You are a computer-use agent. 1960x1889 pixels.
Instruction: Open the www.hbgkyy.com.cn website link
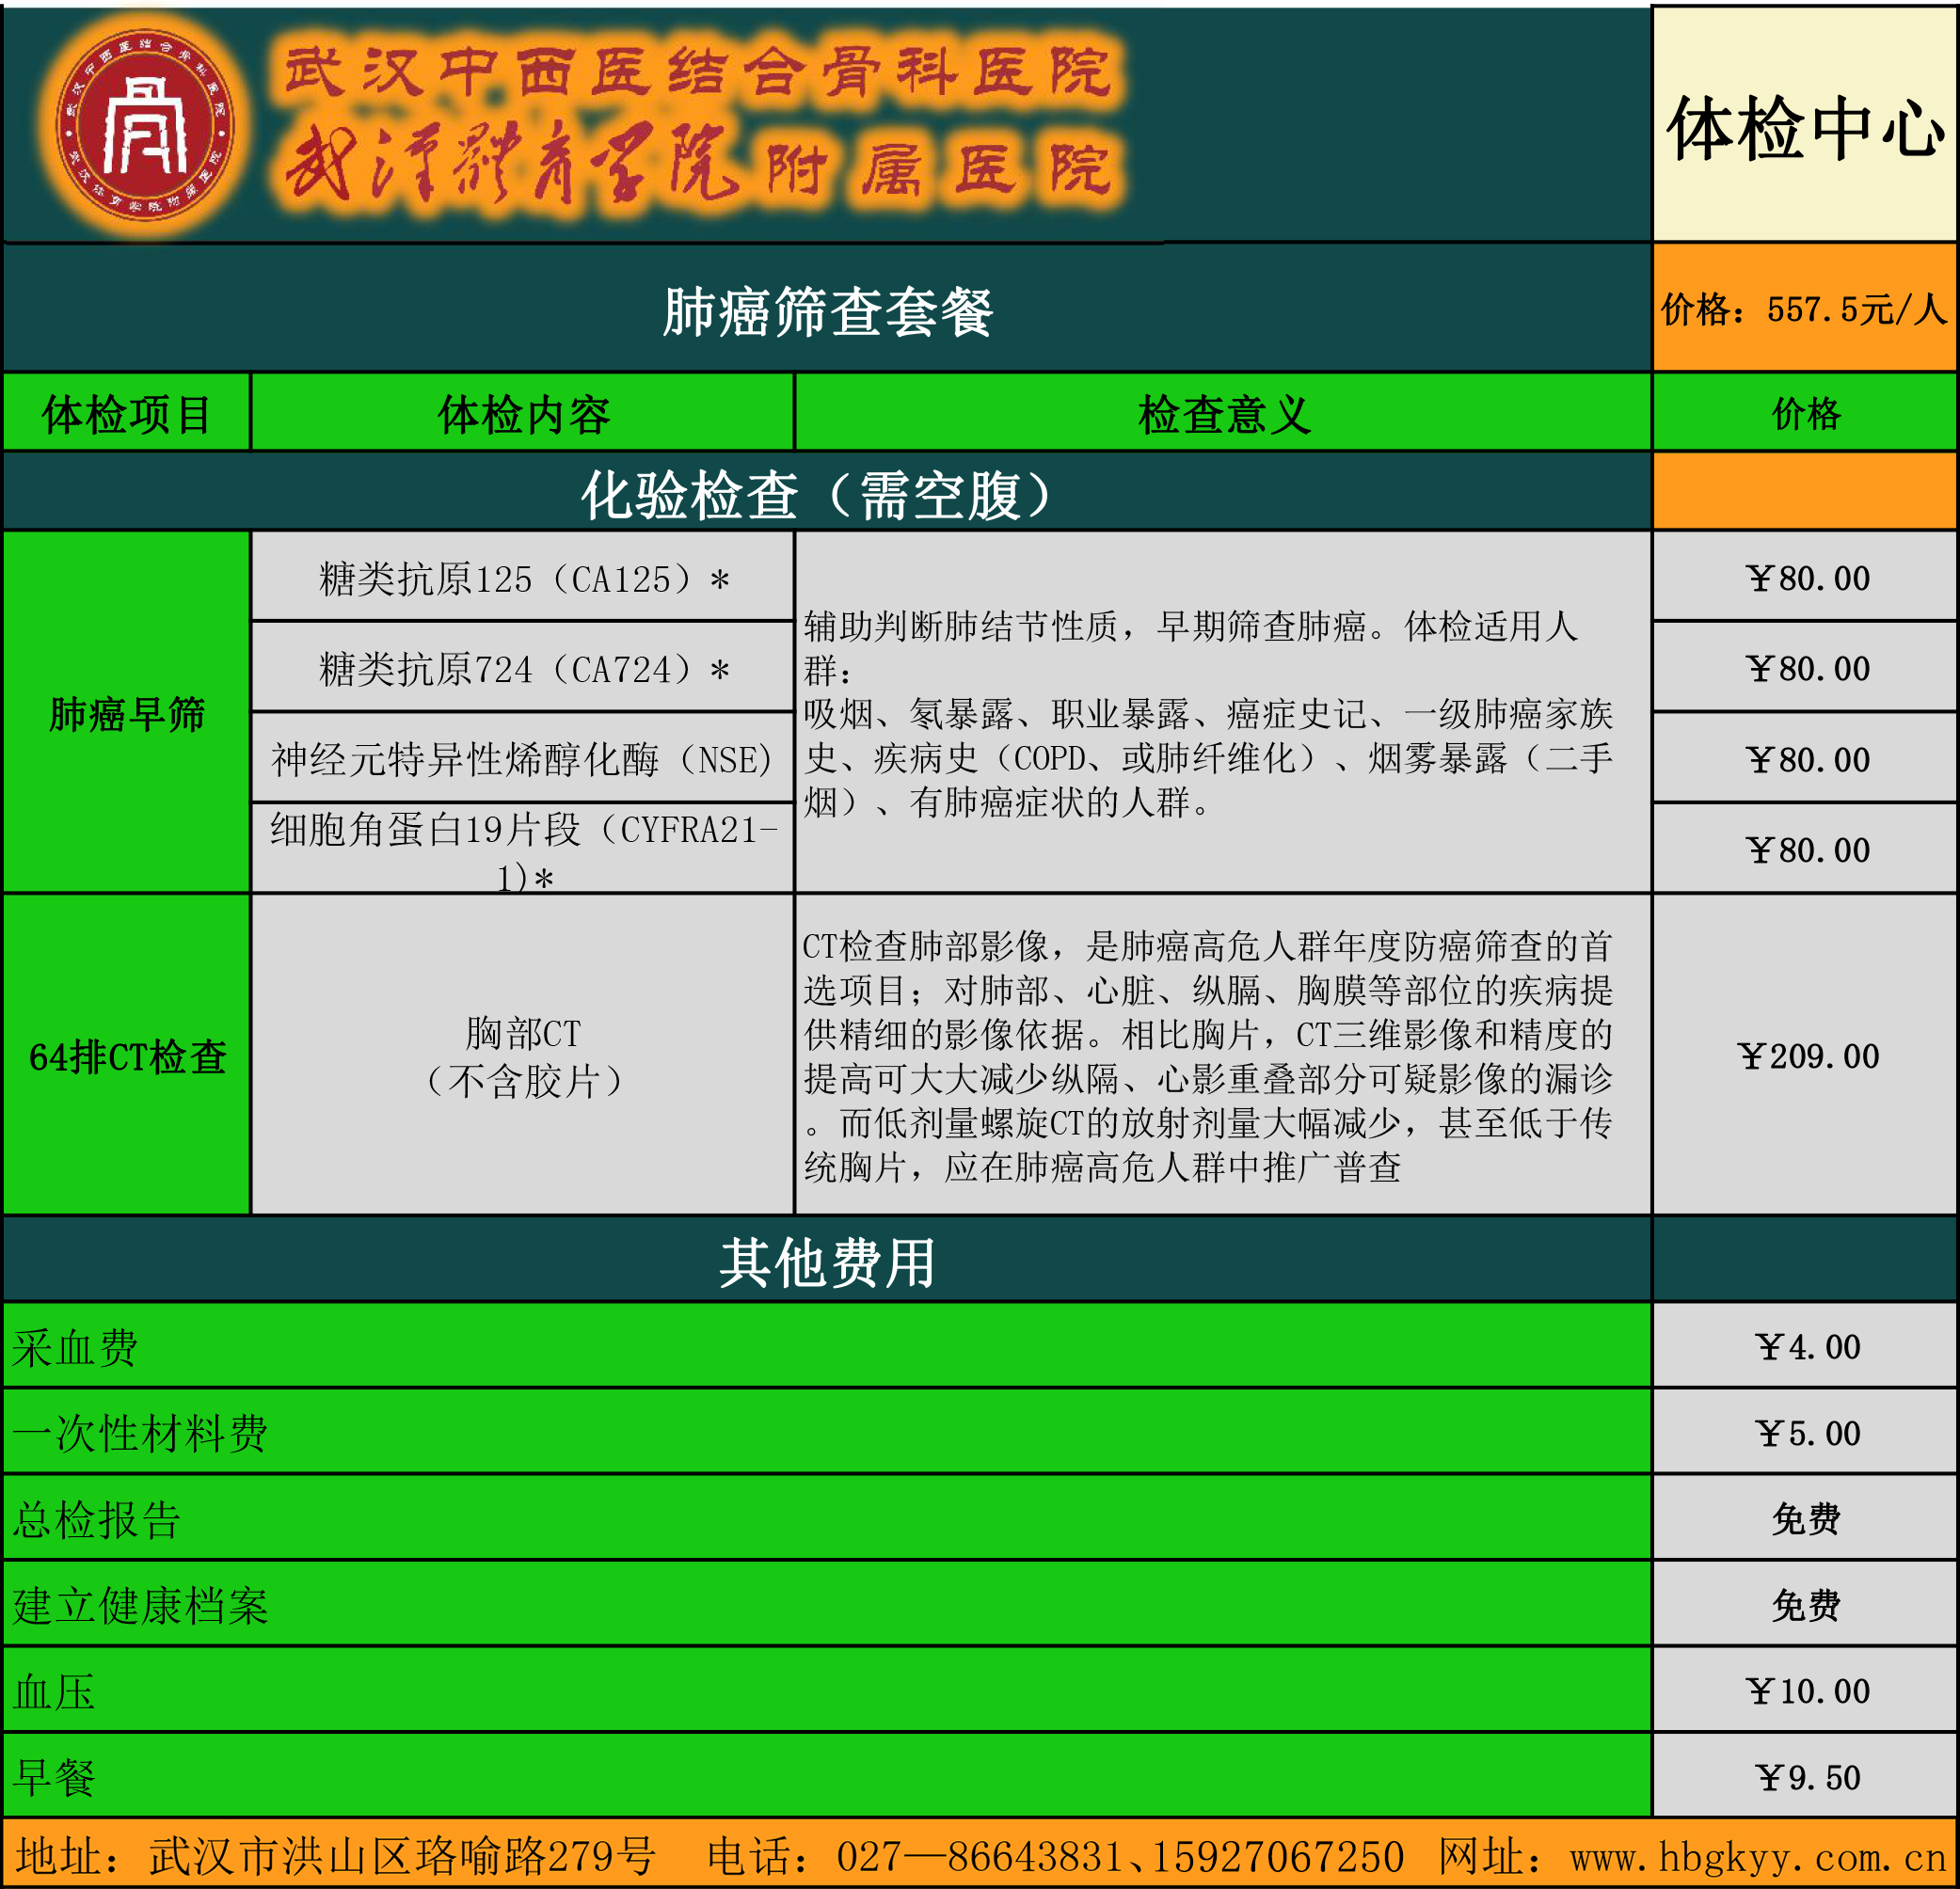coord(1757,1857)
